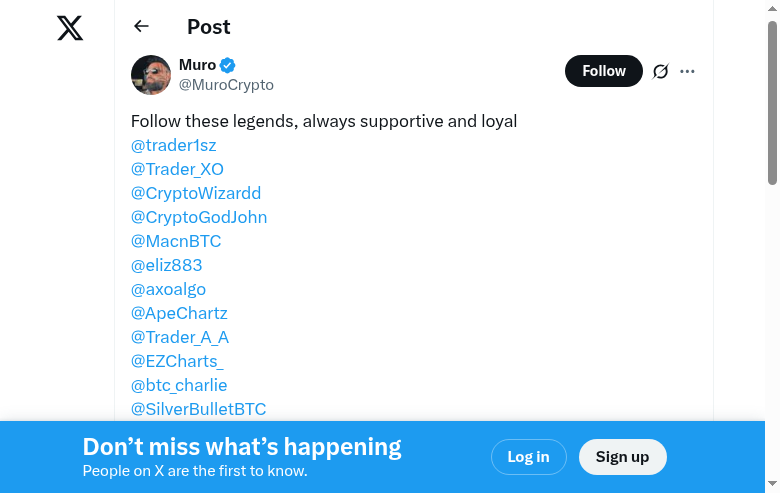This screenshot has height=493, width=780.
Task: Click the X logo icon
Action: (x=70, y=28)
